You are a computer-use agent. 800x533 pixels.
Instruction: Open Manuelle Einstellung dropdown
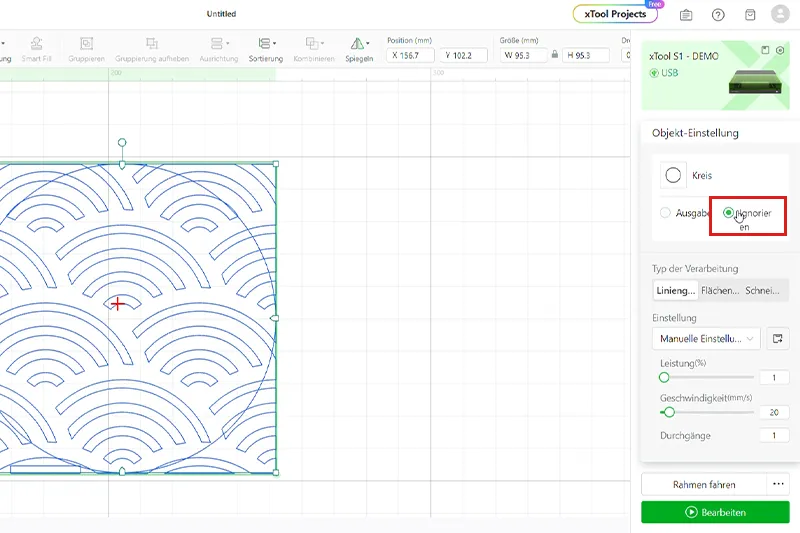[x=706, y=339]
